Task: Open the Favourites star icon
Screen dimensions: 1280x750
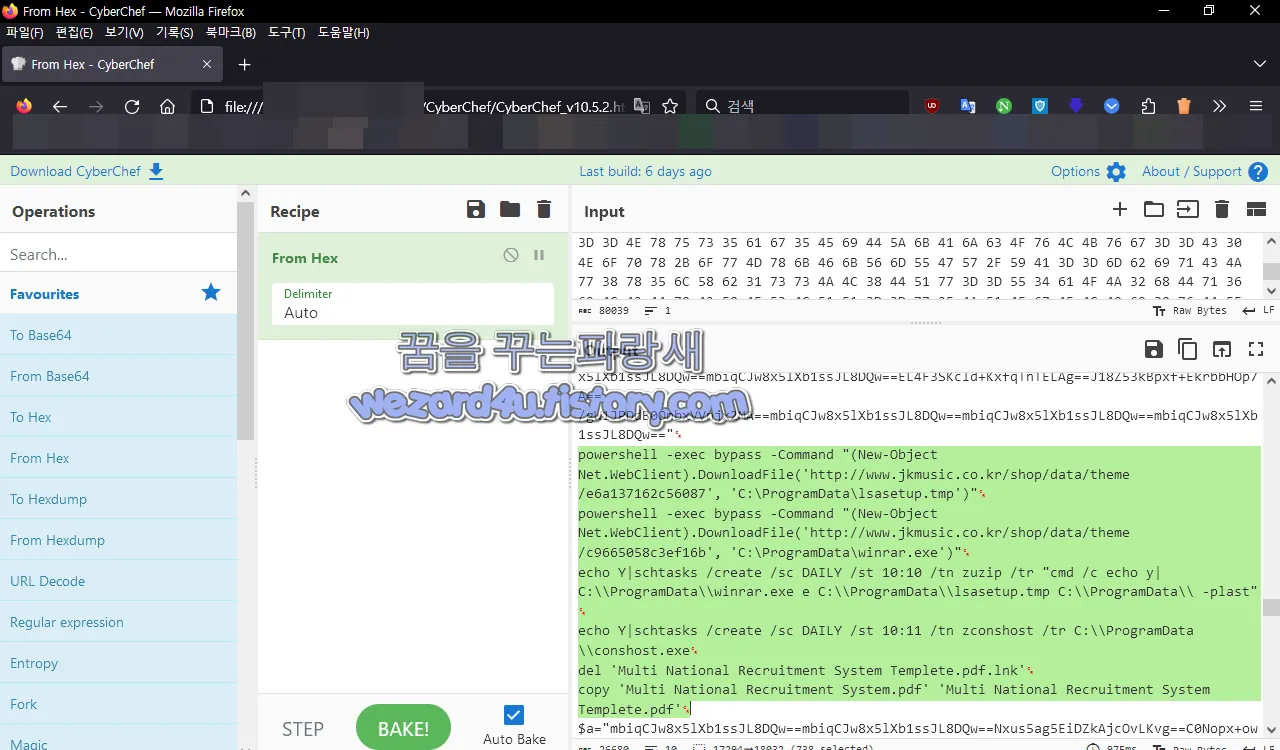Action: [x=211, y=292]
